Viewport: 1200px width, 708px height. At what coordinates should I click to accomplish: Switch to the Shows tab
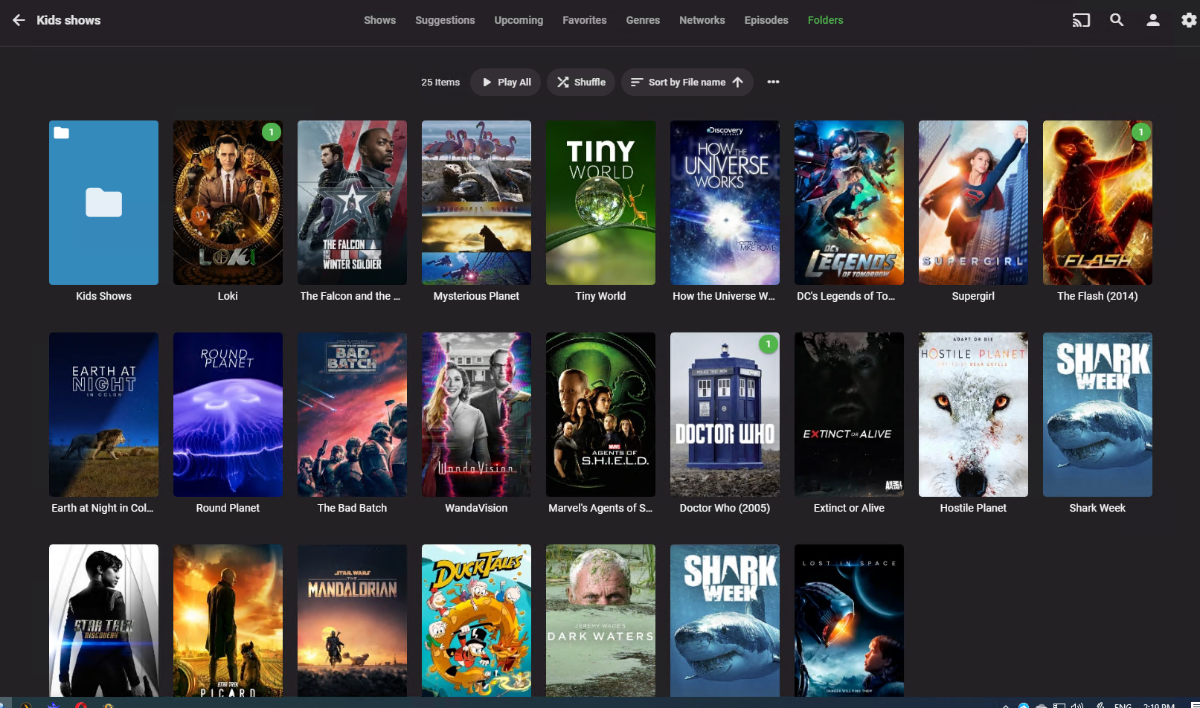point(380,20)
